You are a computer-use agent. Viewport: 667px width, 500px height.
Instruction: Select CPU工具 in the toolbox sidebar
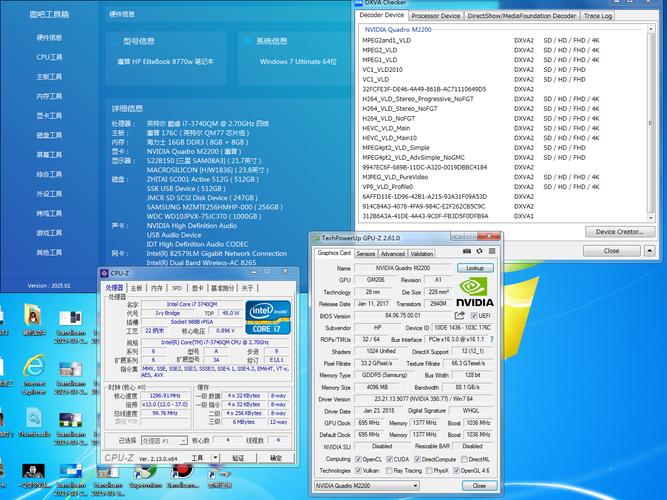[49, 57]
